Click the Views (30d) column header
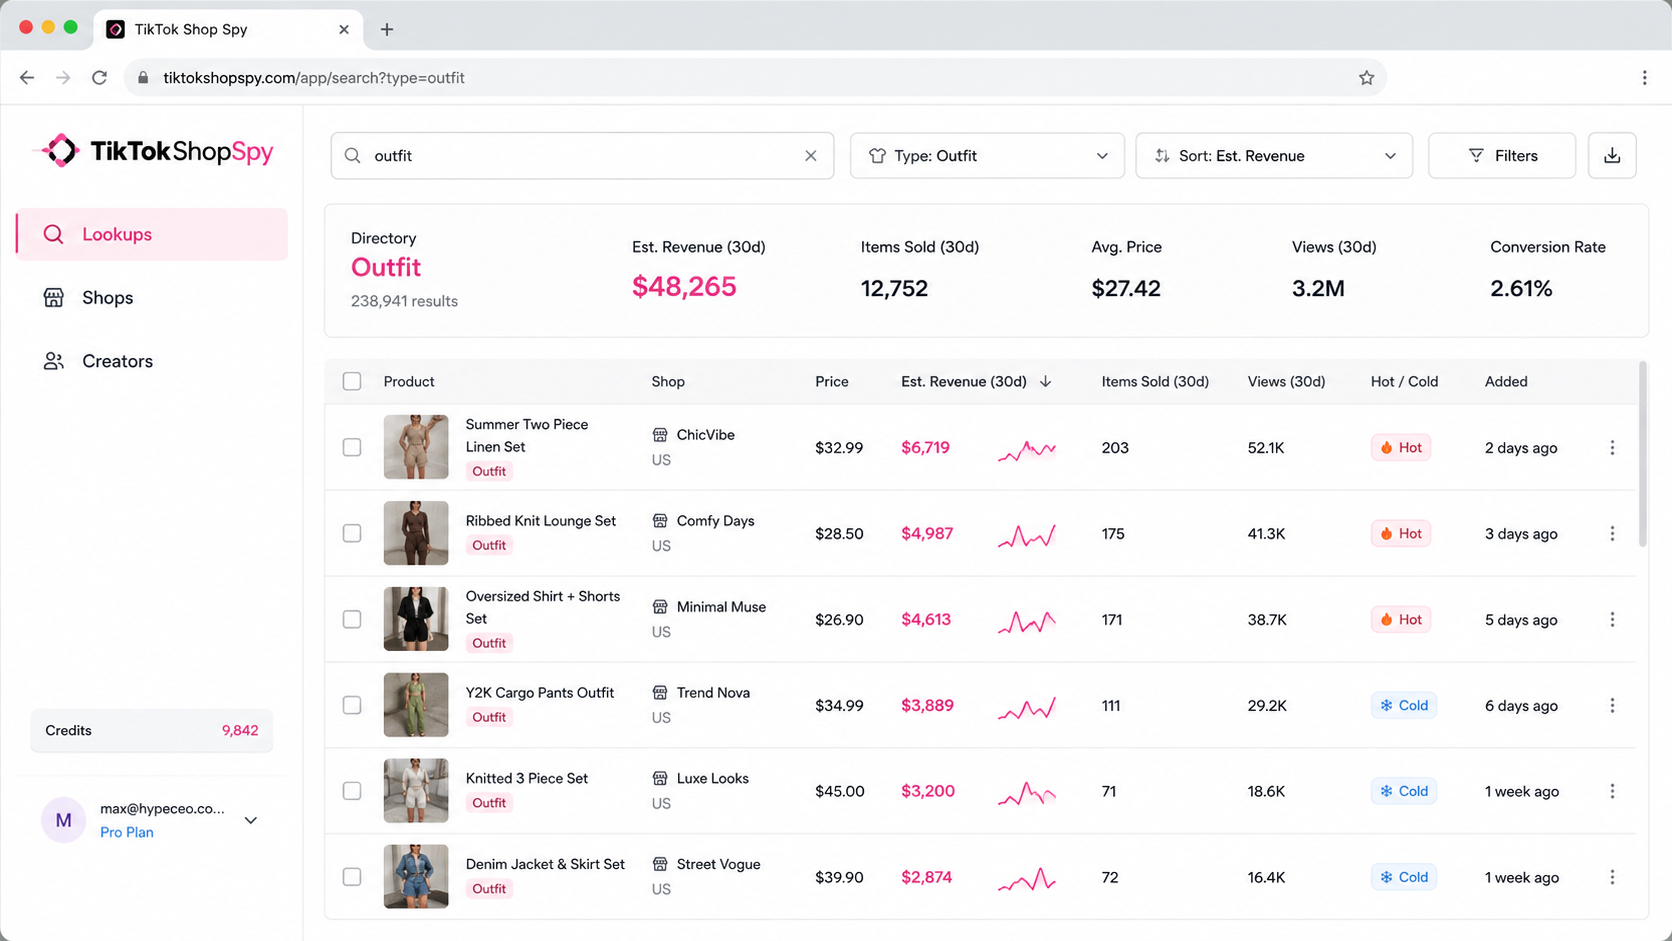1672x941 pixels. [x=1286, y=382]
